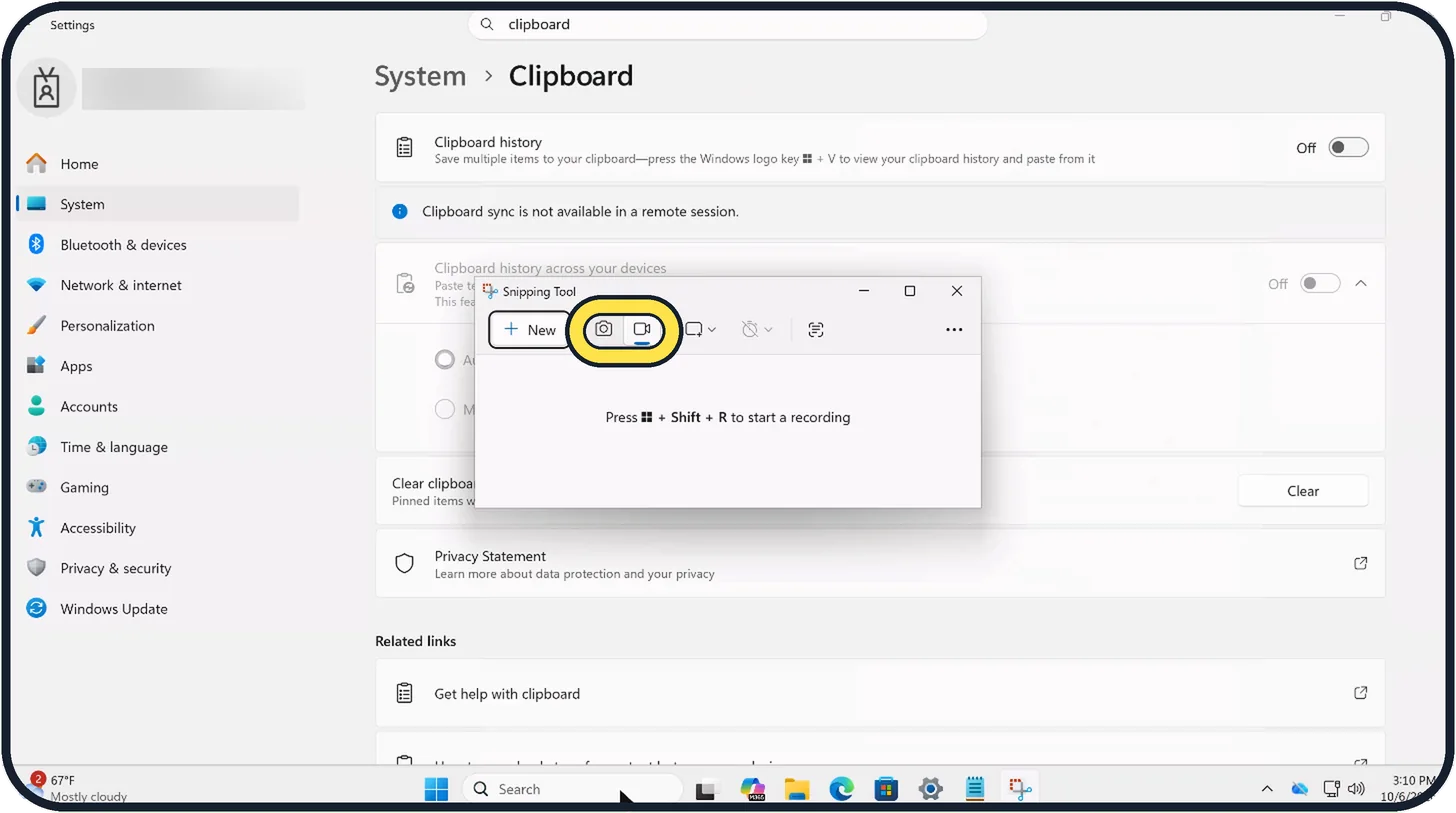Open Gaming settings

(158, 488)
